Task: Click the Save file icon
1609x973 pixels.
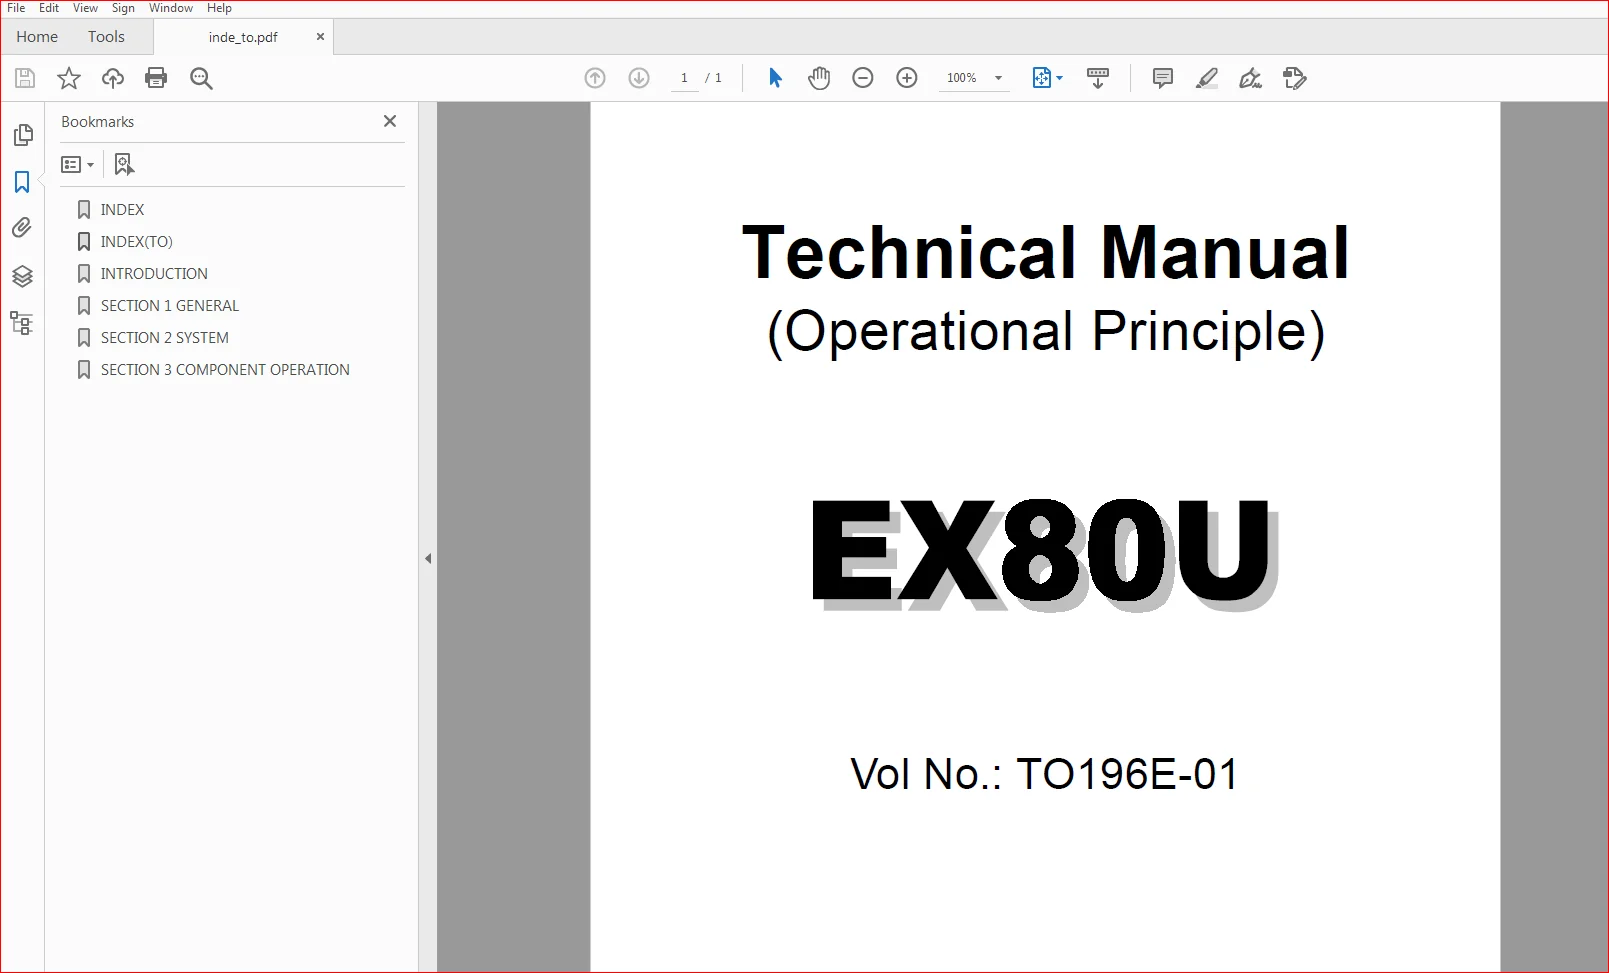Action: pos(25,78)
